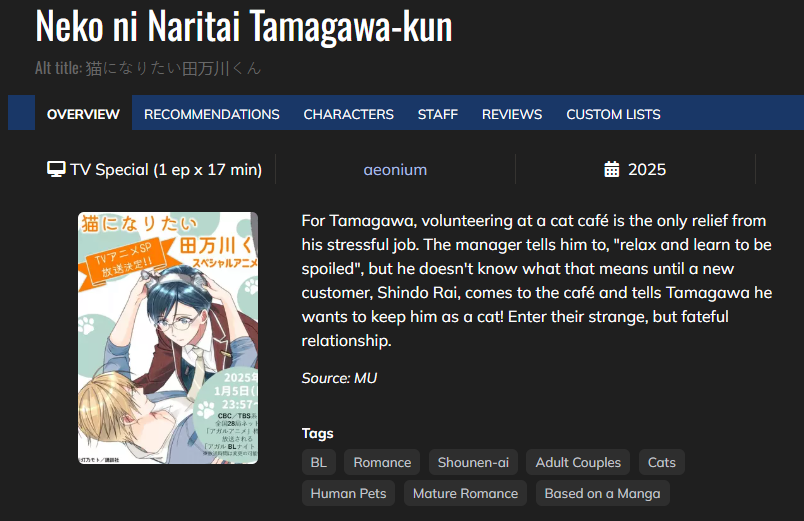Click the anime cover poster thumbnail
This screenshot has height=521, width=804.
pyautogui.click(x=168, y=338)
